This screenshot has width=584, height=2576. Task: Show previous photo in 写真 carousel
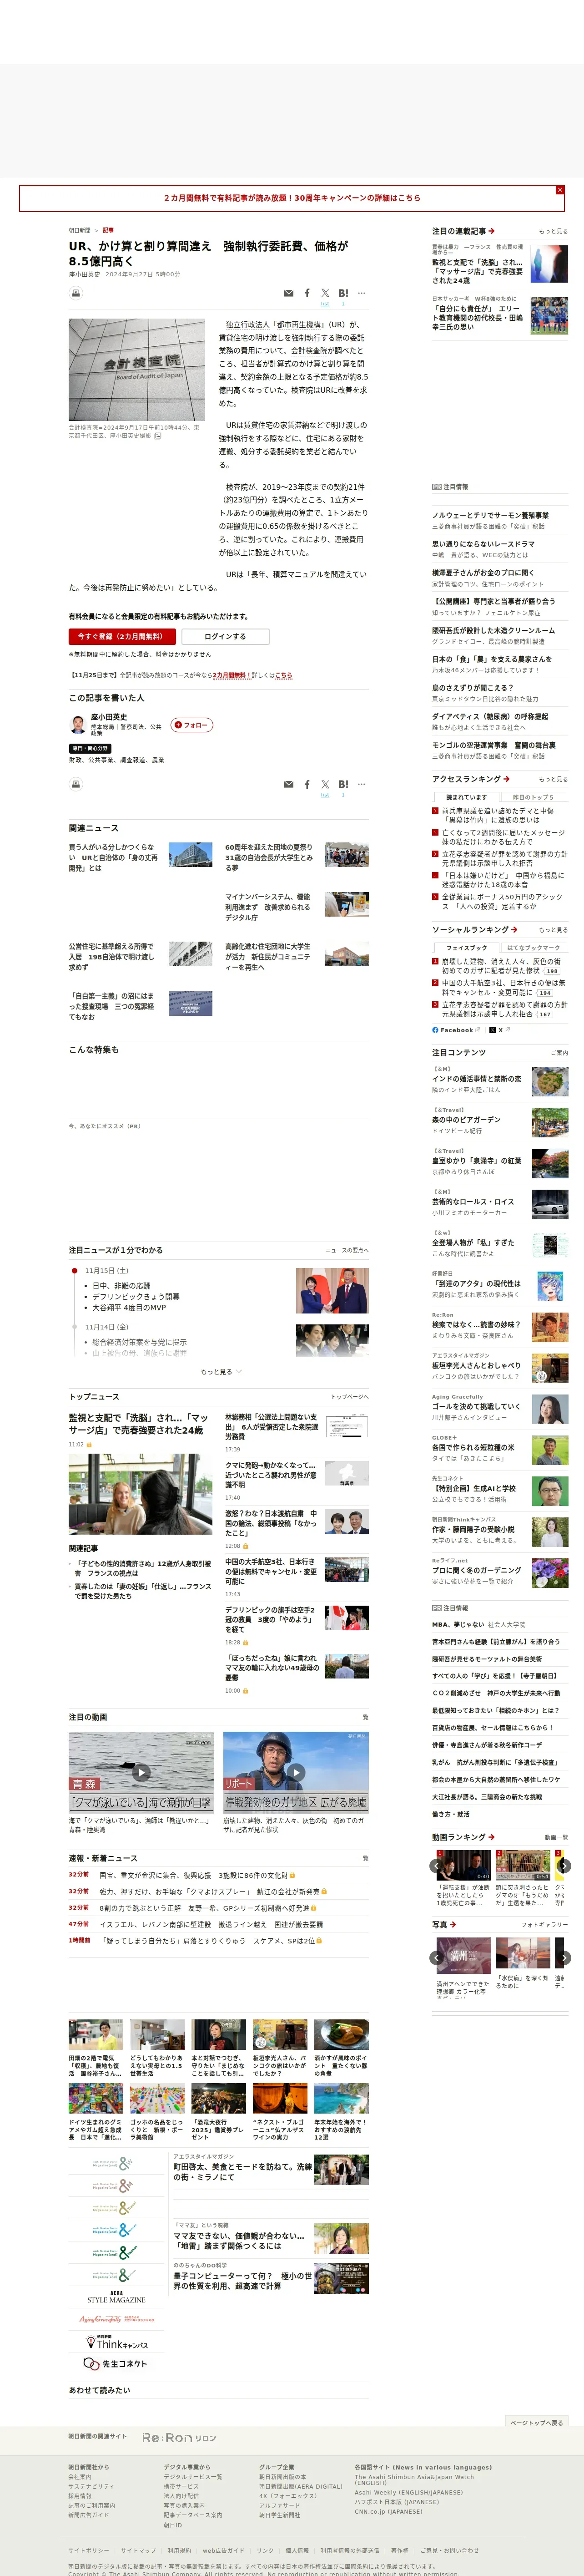436,1958
